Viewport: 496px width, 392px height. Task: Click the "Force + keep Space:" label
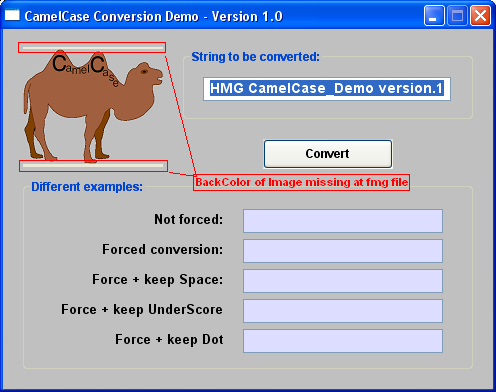157,279
